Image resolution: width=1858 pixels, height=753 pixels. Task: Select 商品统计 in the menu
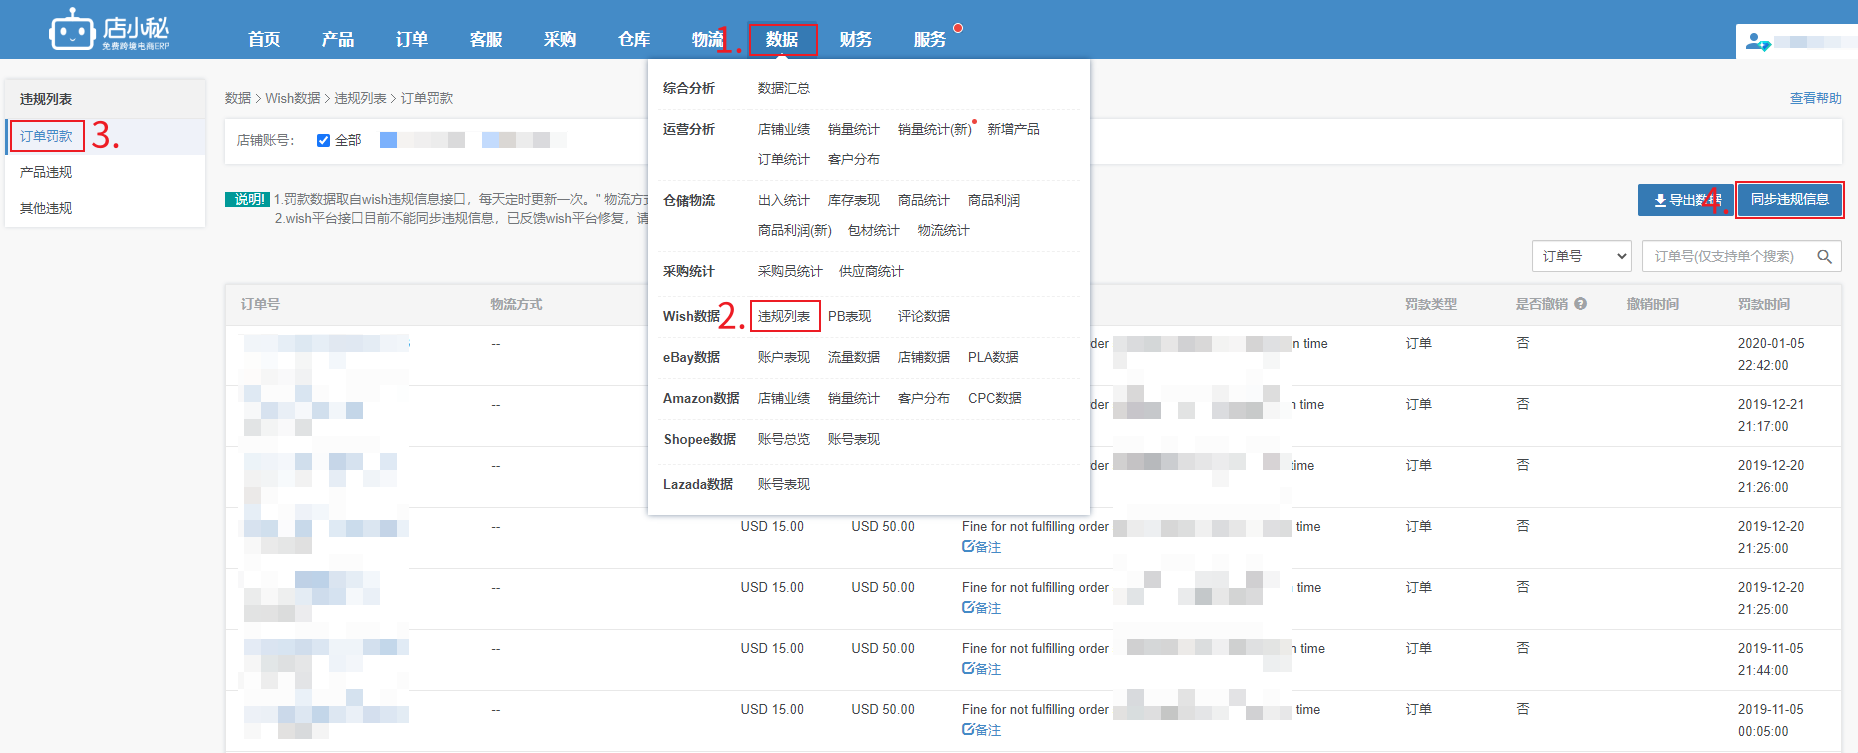(924, 200)
